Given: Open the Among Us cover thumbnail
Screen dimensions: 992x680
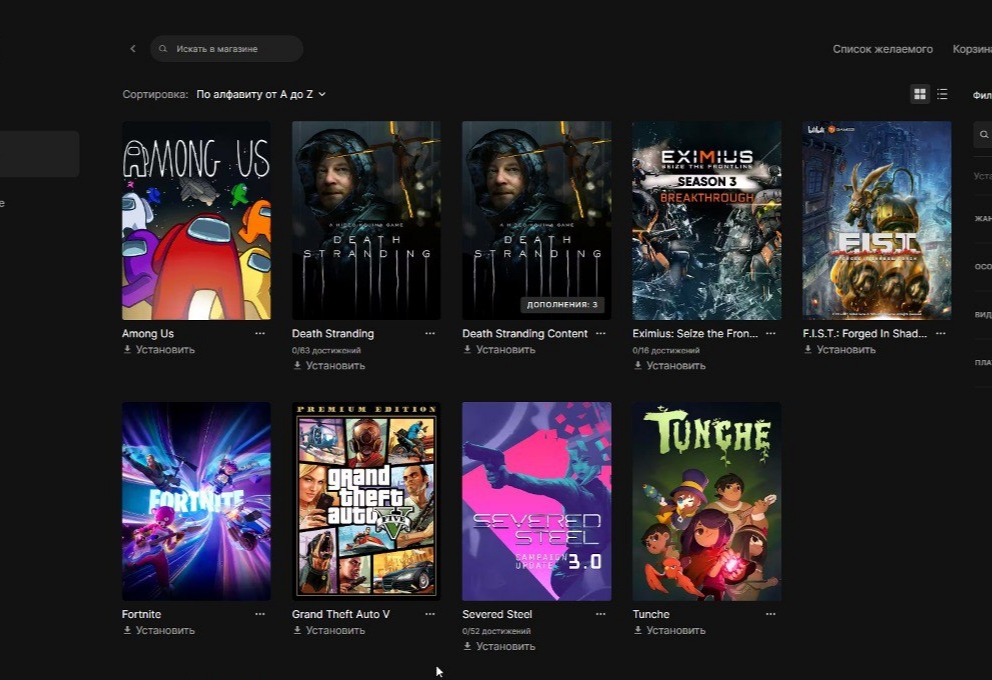Looking at the screenshot, I should [196, 220].
